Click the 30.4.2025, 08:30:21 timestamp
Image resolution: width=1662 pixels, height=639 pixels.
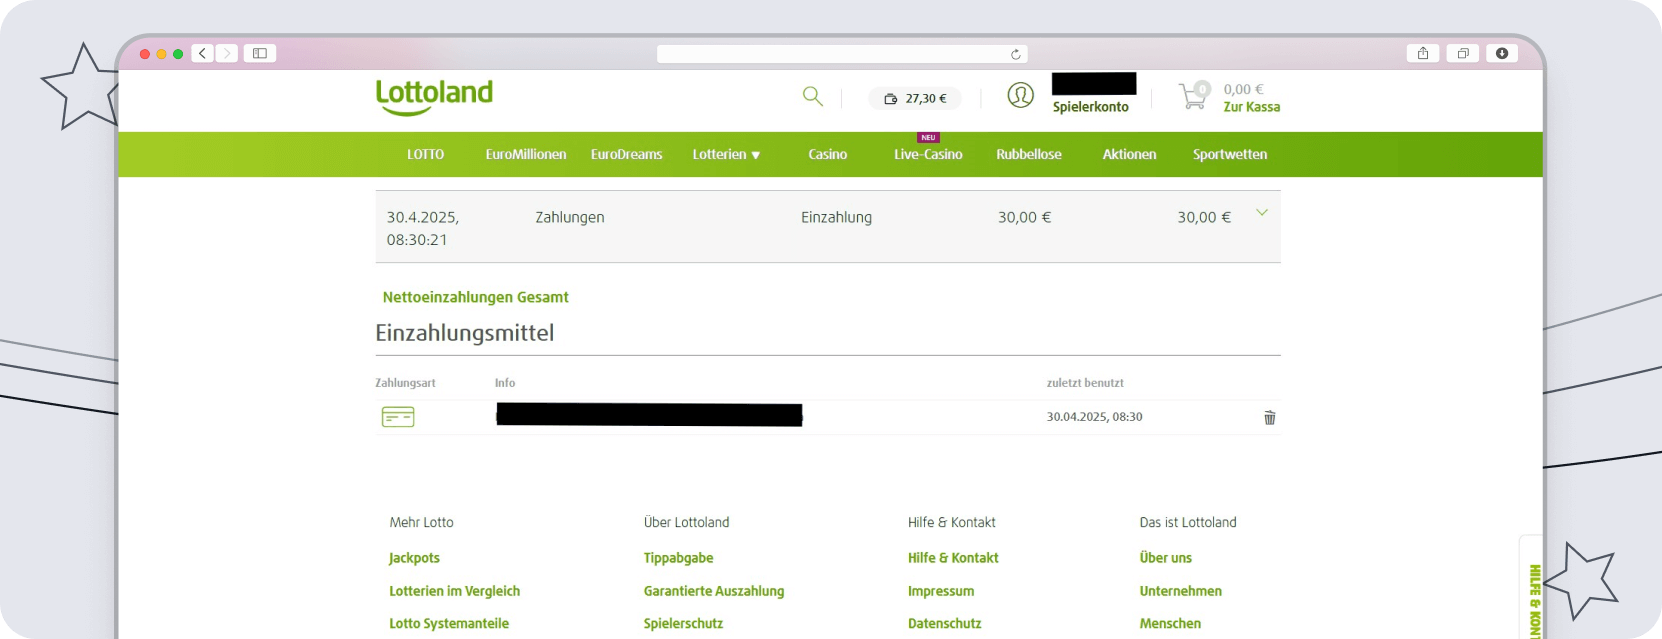[423, 228]
